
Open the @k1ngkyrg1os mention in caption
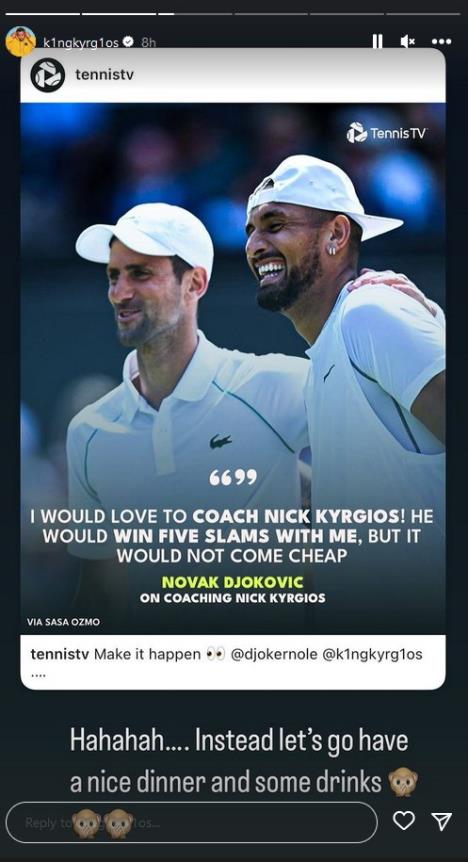pos(372,655)
